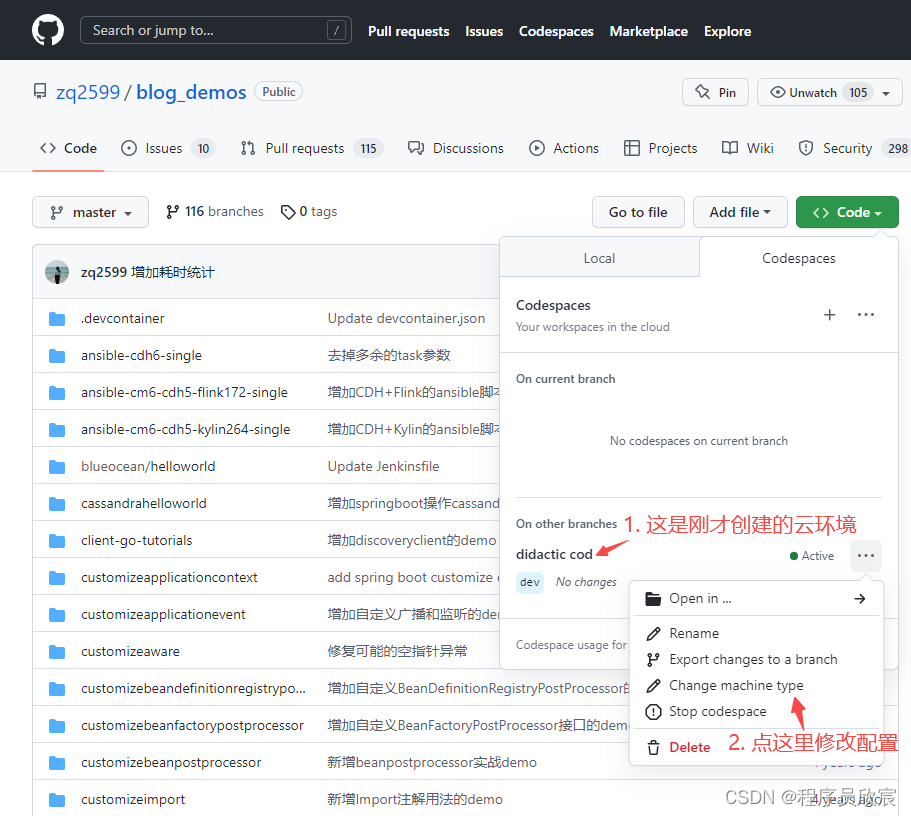
Task: Toggle the green Code dropdown button
Action: click(847, 212)
